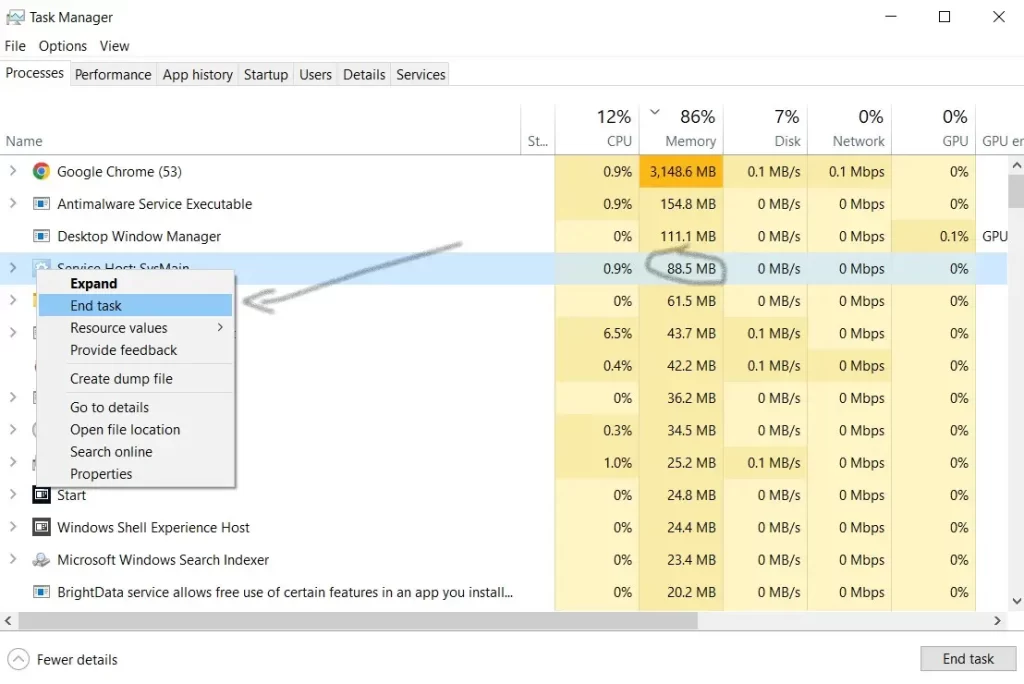Switch to the Performance tab
1024x684 pixels.
click(x=113, y=74)
